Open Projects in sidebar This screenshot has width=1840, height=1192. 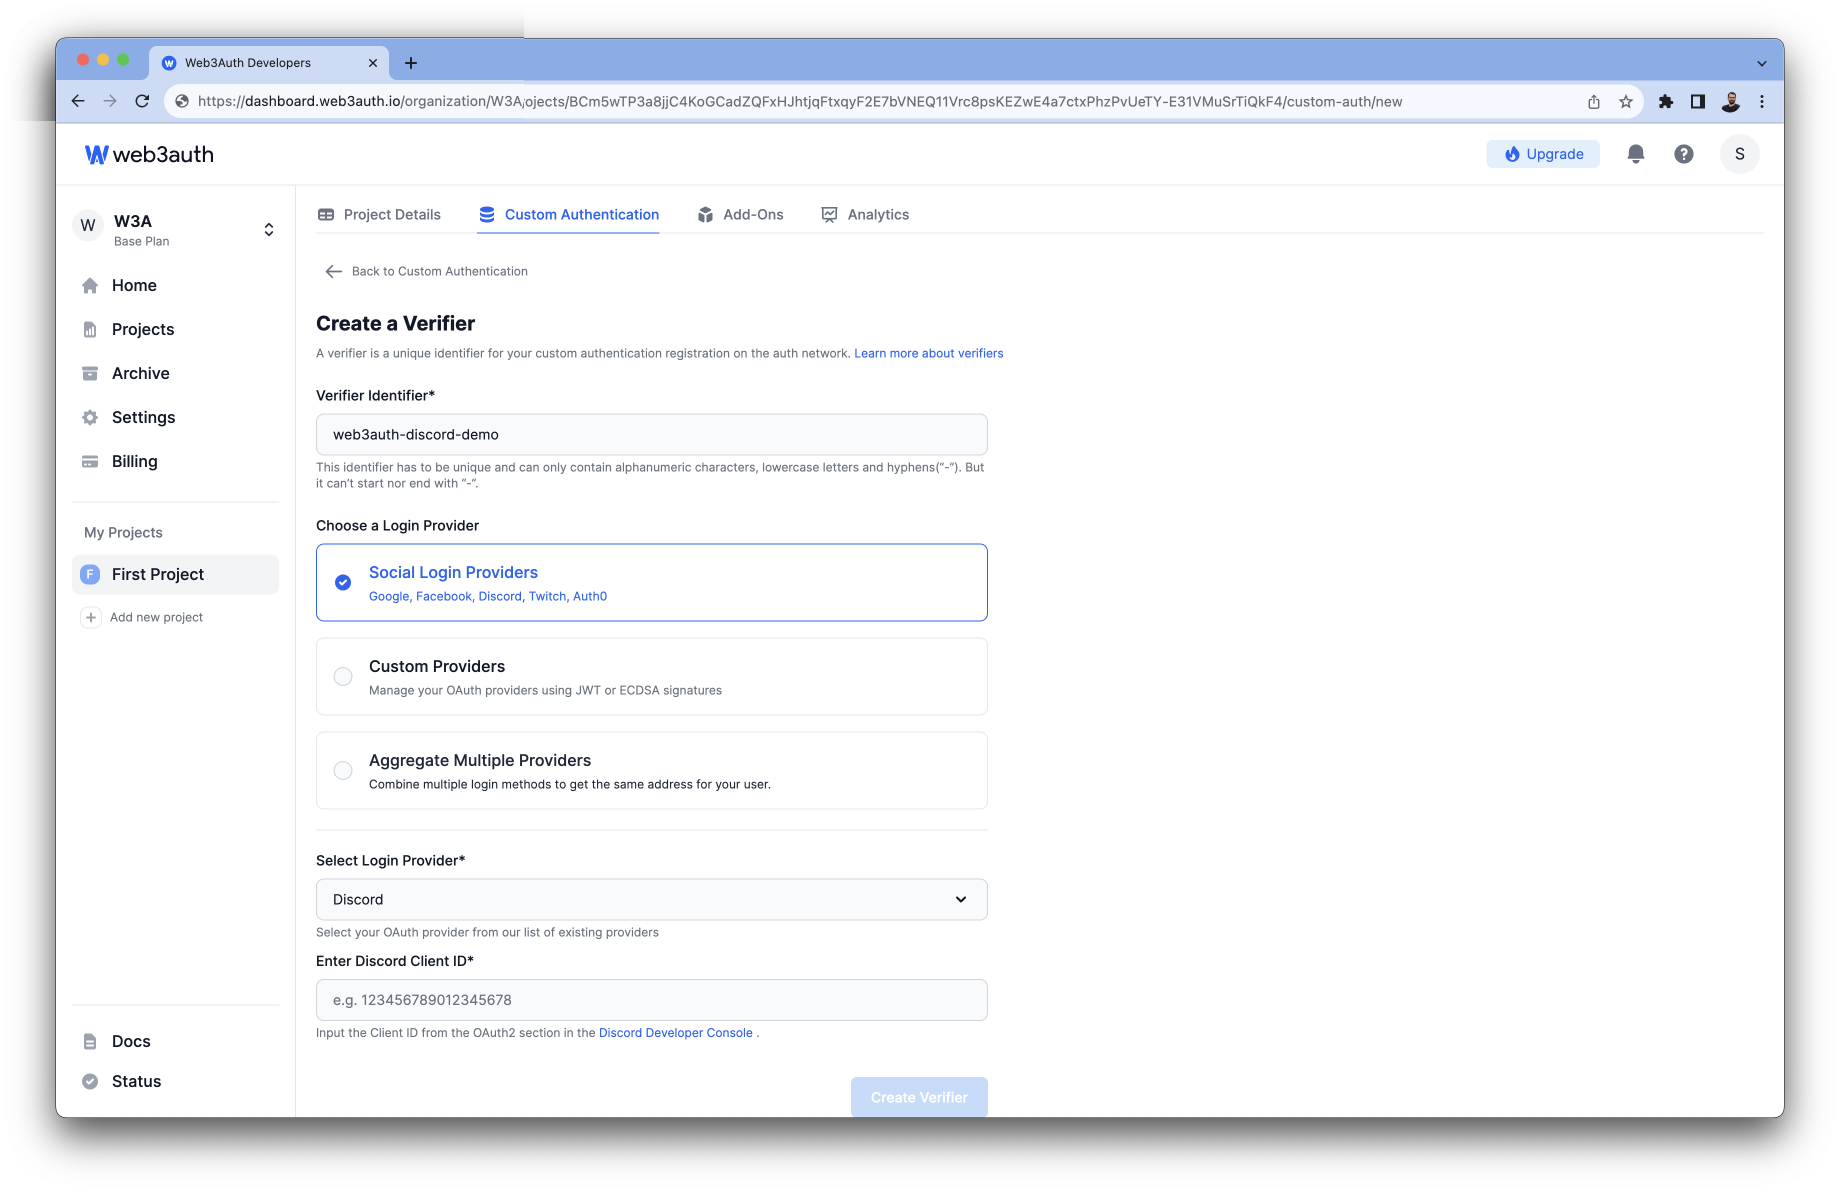pyautogui.click(x=143, y=329)
